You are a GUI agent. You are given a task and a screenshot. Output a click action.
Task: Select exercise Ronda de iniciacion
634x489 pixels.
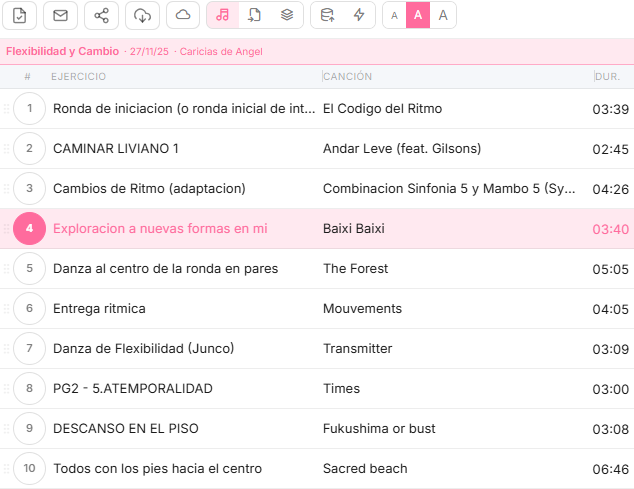(x=184, y=109)
